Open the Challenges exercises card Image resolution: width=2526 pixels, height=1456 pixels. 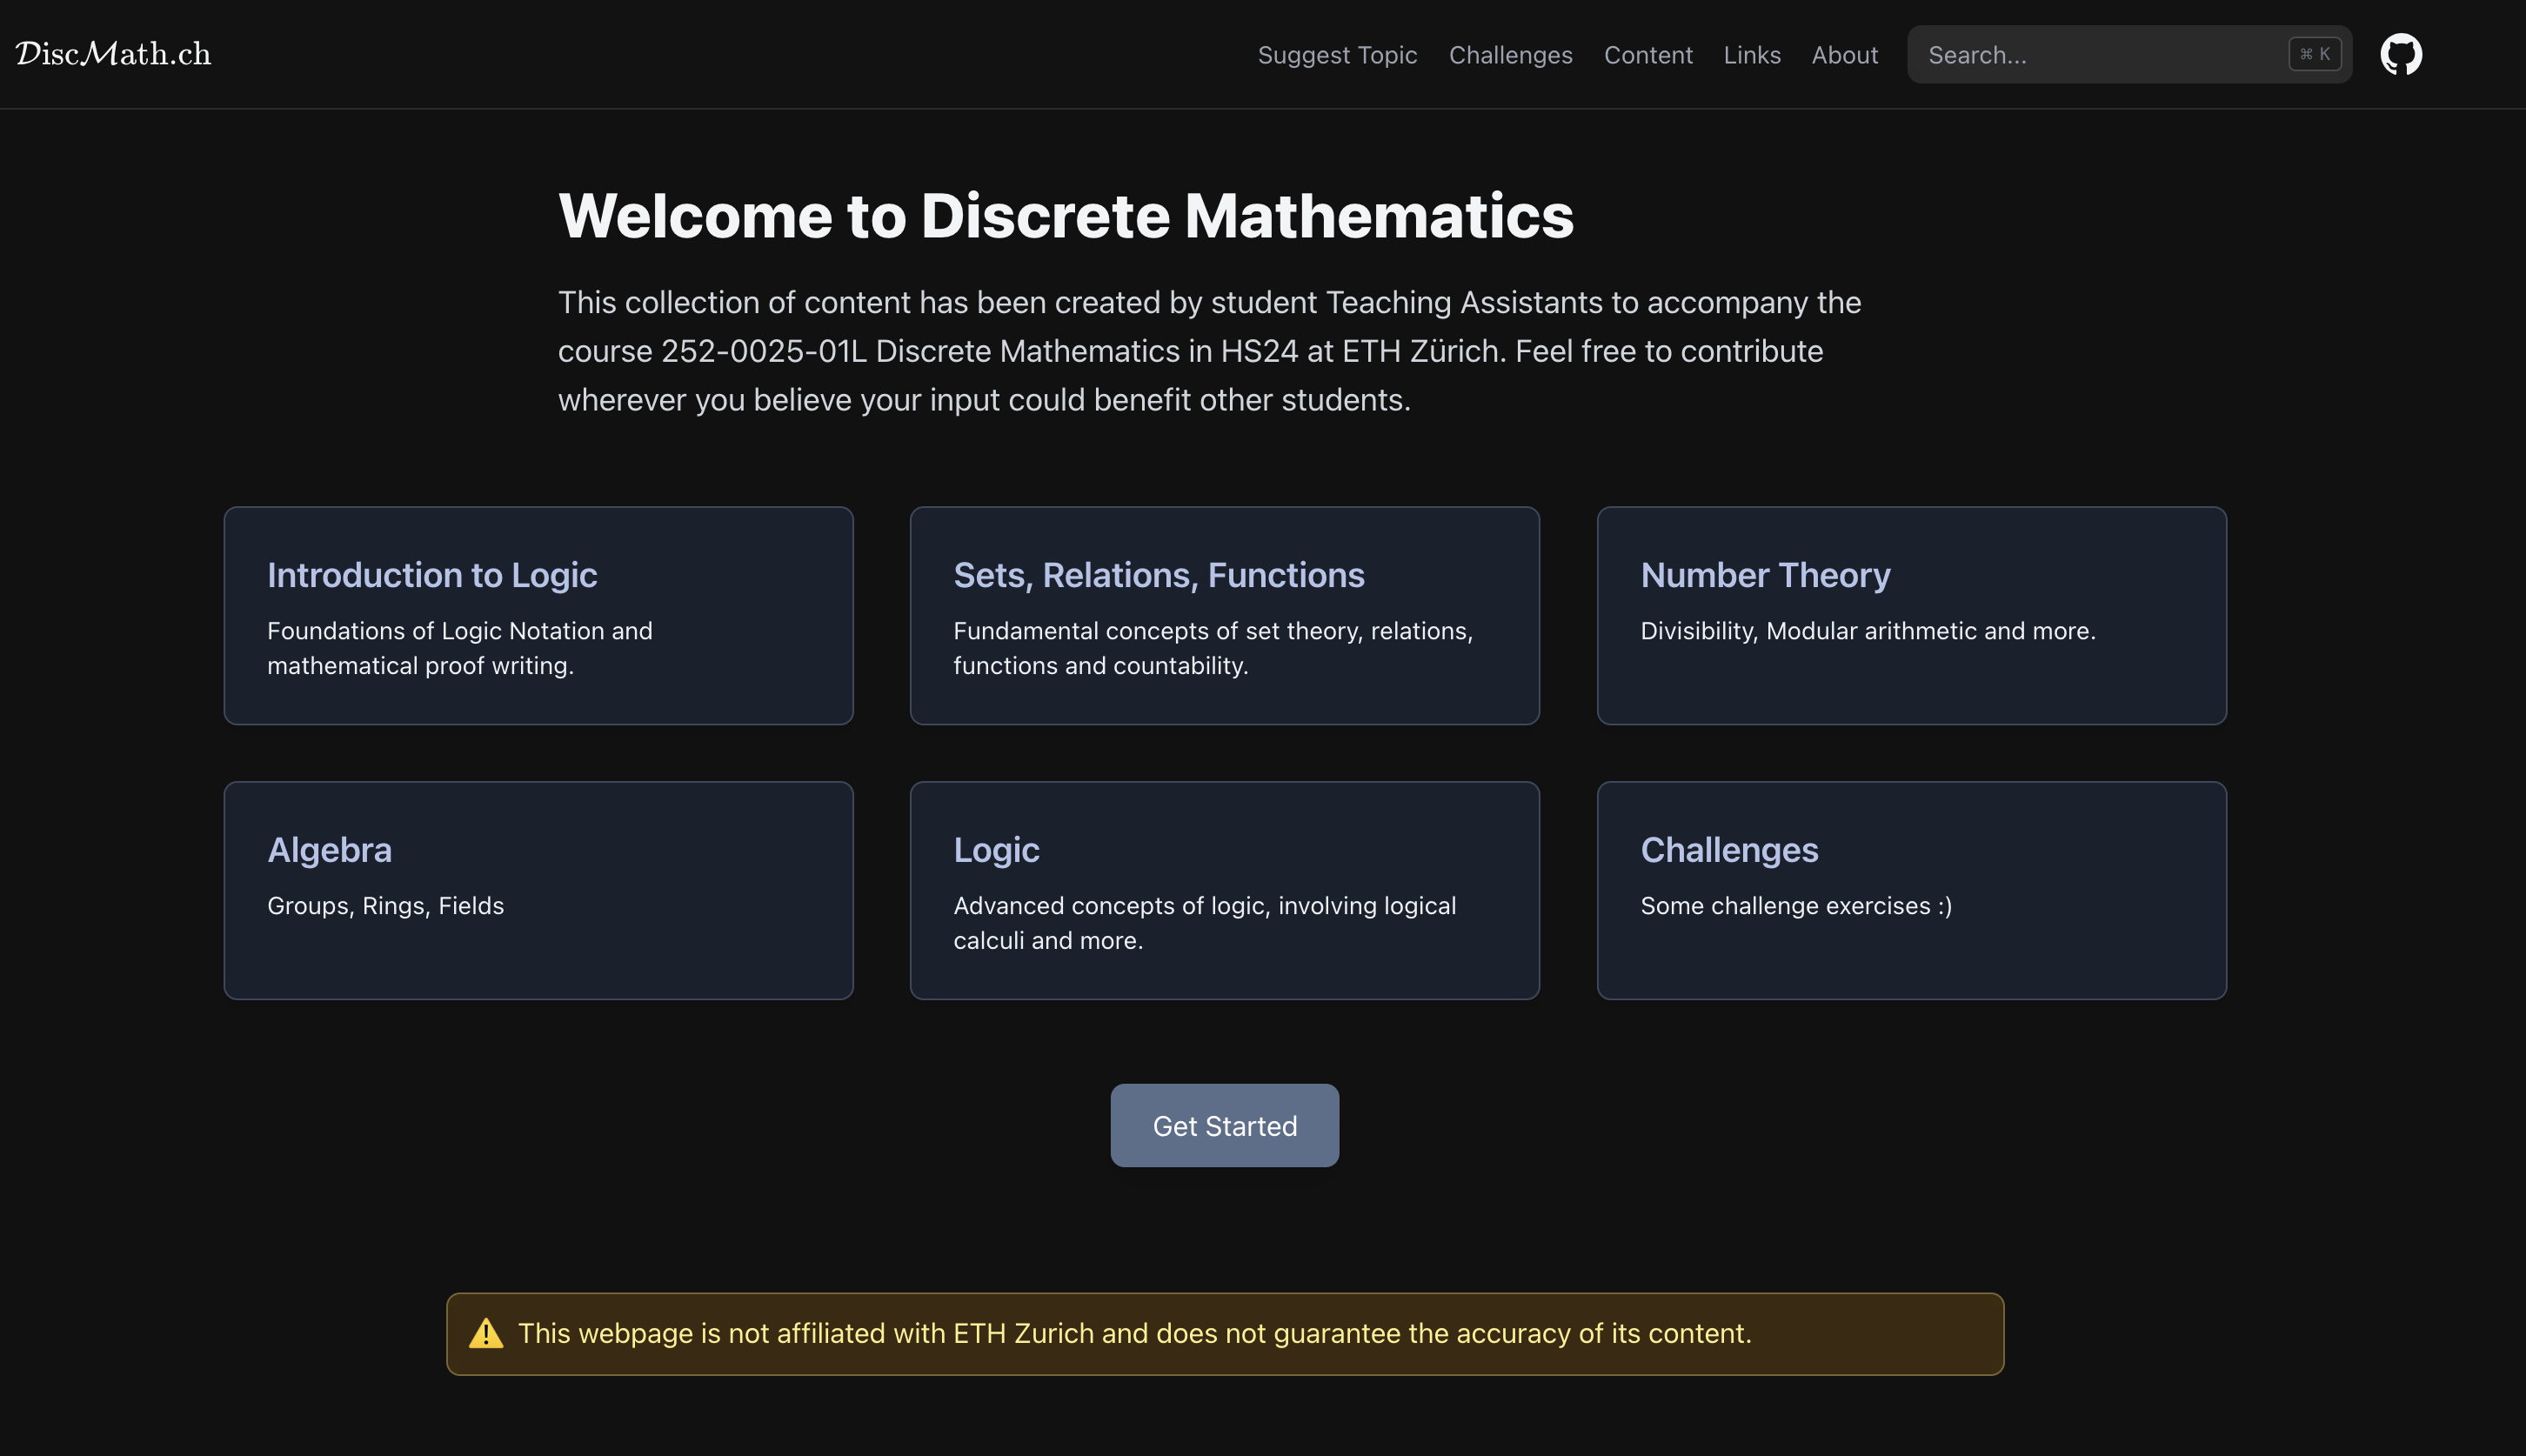[x=1911, y=890]
